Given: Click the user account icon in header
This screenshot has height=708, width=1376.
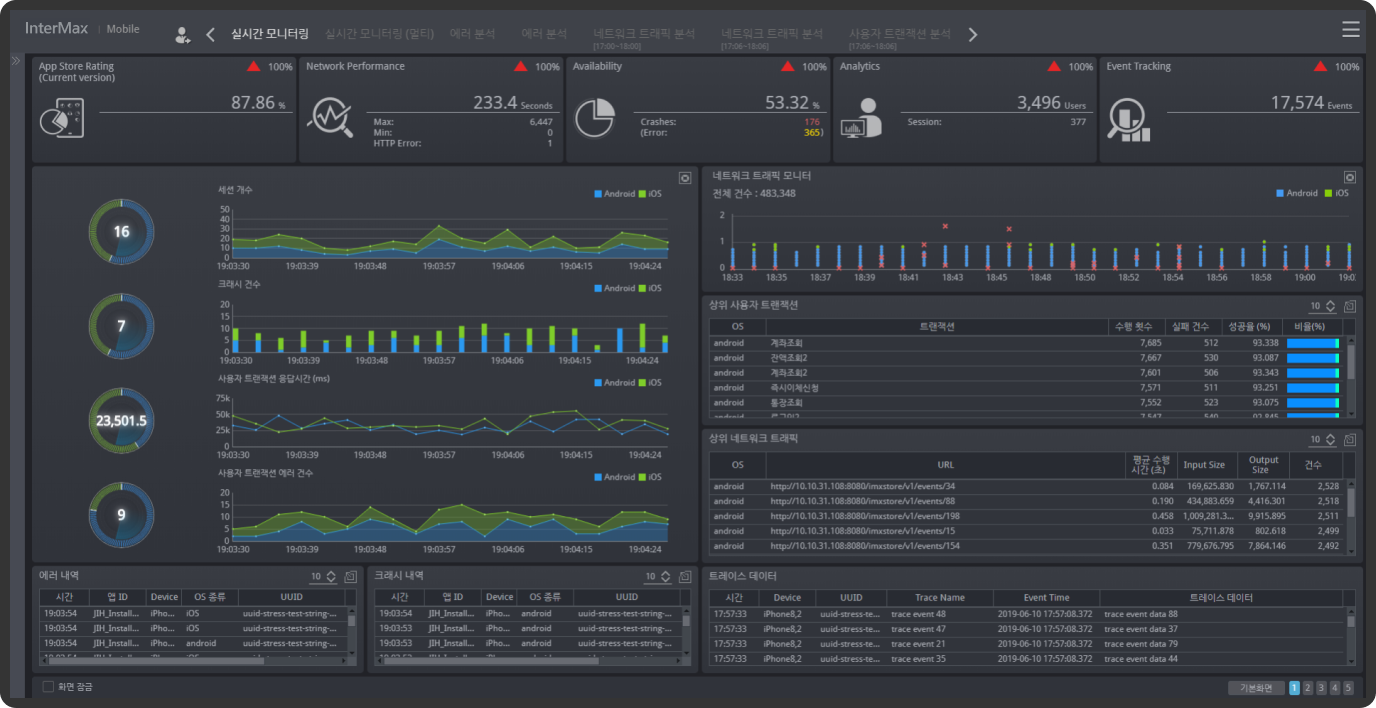Looking at the screenshot, I should click(182, 35).
